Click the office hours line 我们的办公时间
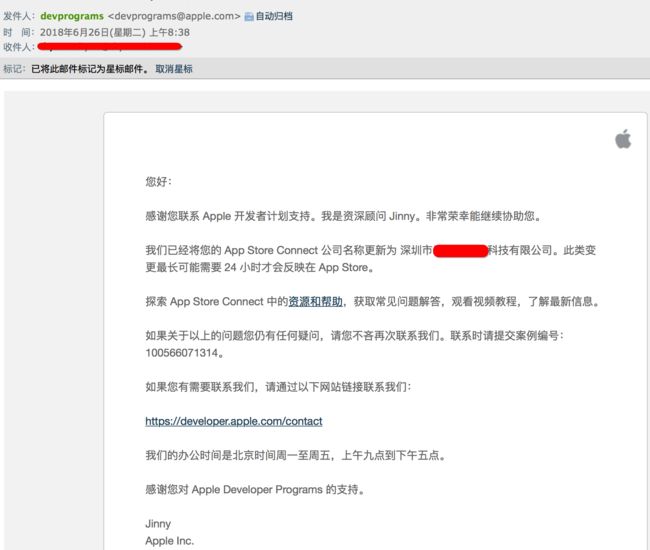This screenshot has height=550, width=650. pos(296,455)
